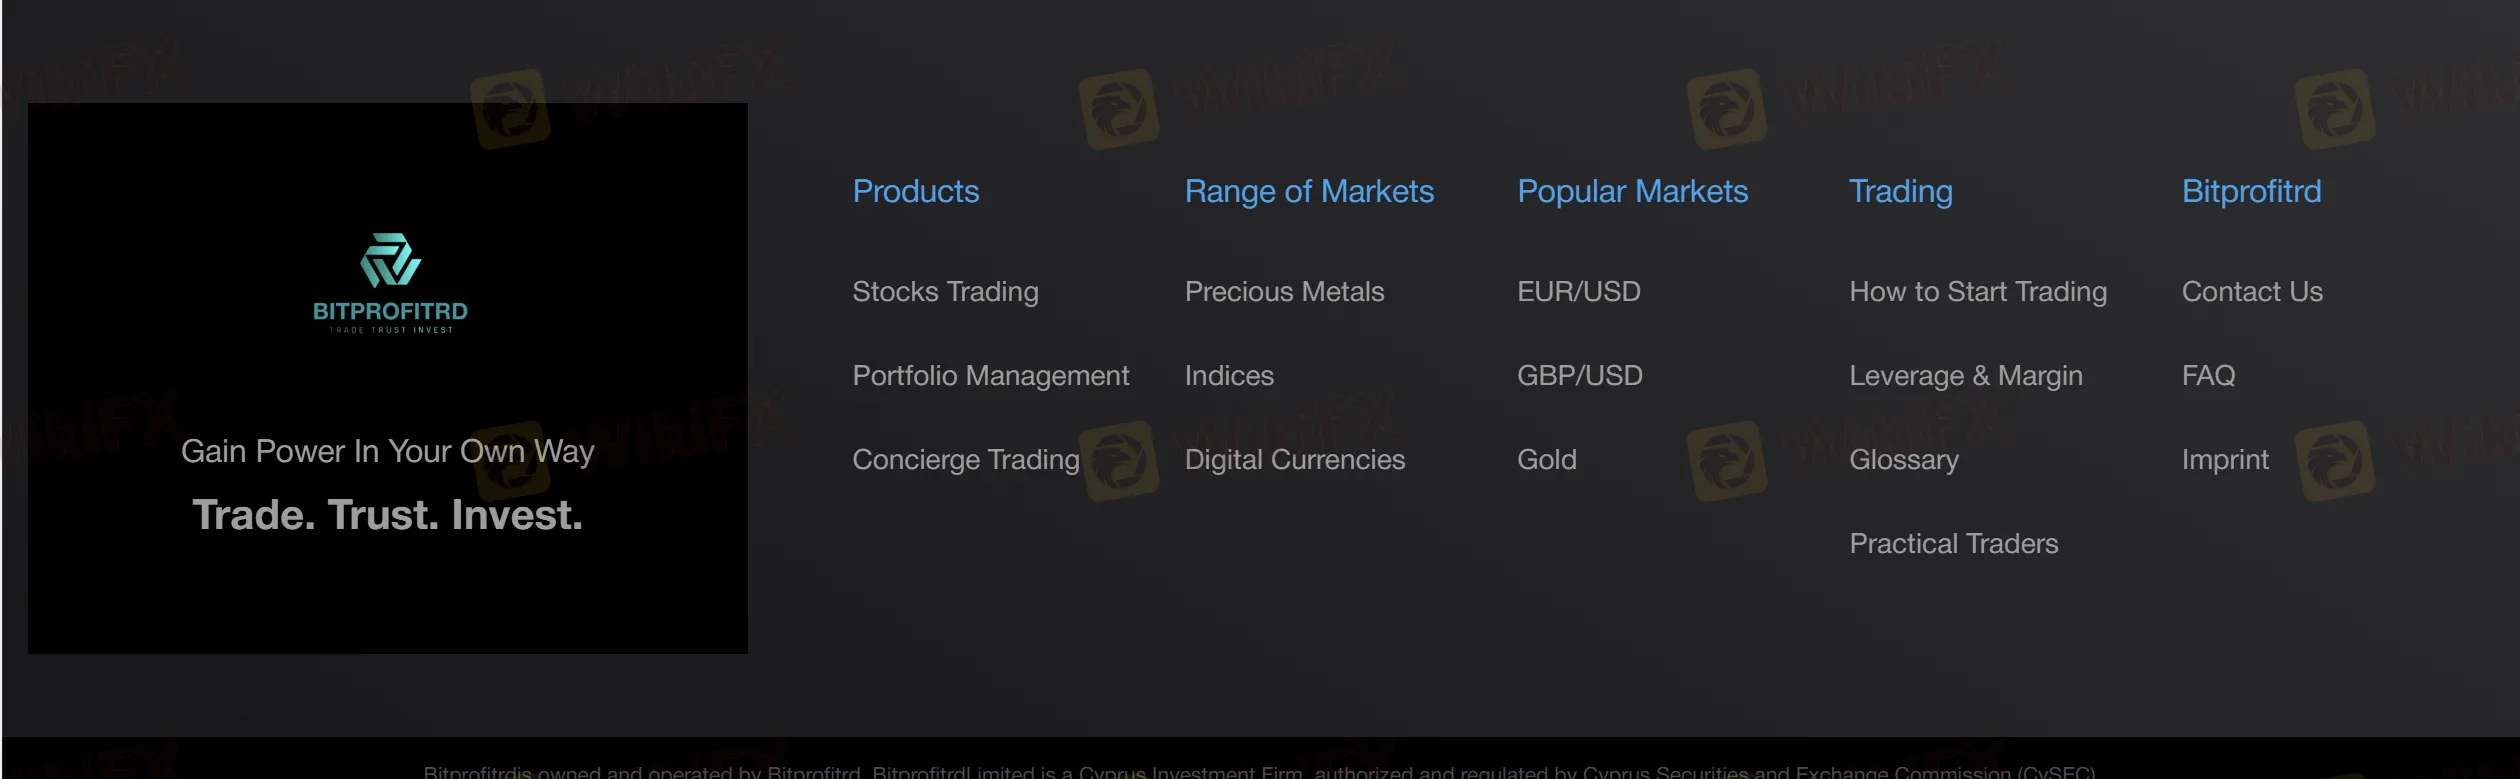Select Concierge Trading
Screen dimensions: 2520x779
pos(965,459)
